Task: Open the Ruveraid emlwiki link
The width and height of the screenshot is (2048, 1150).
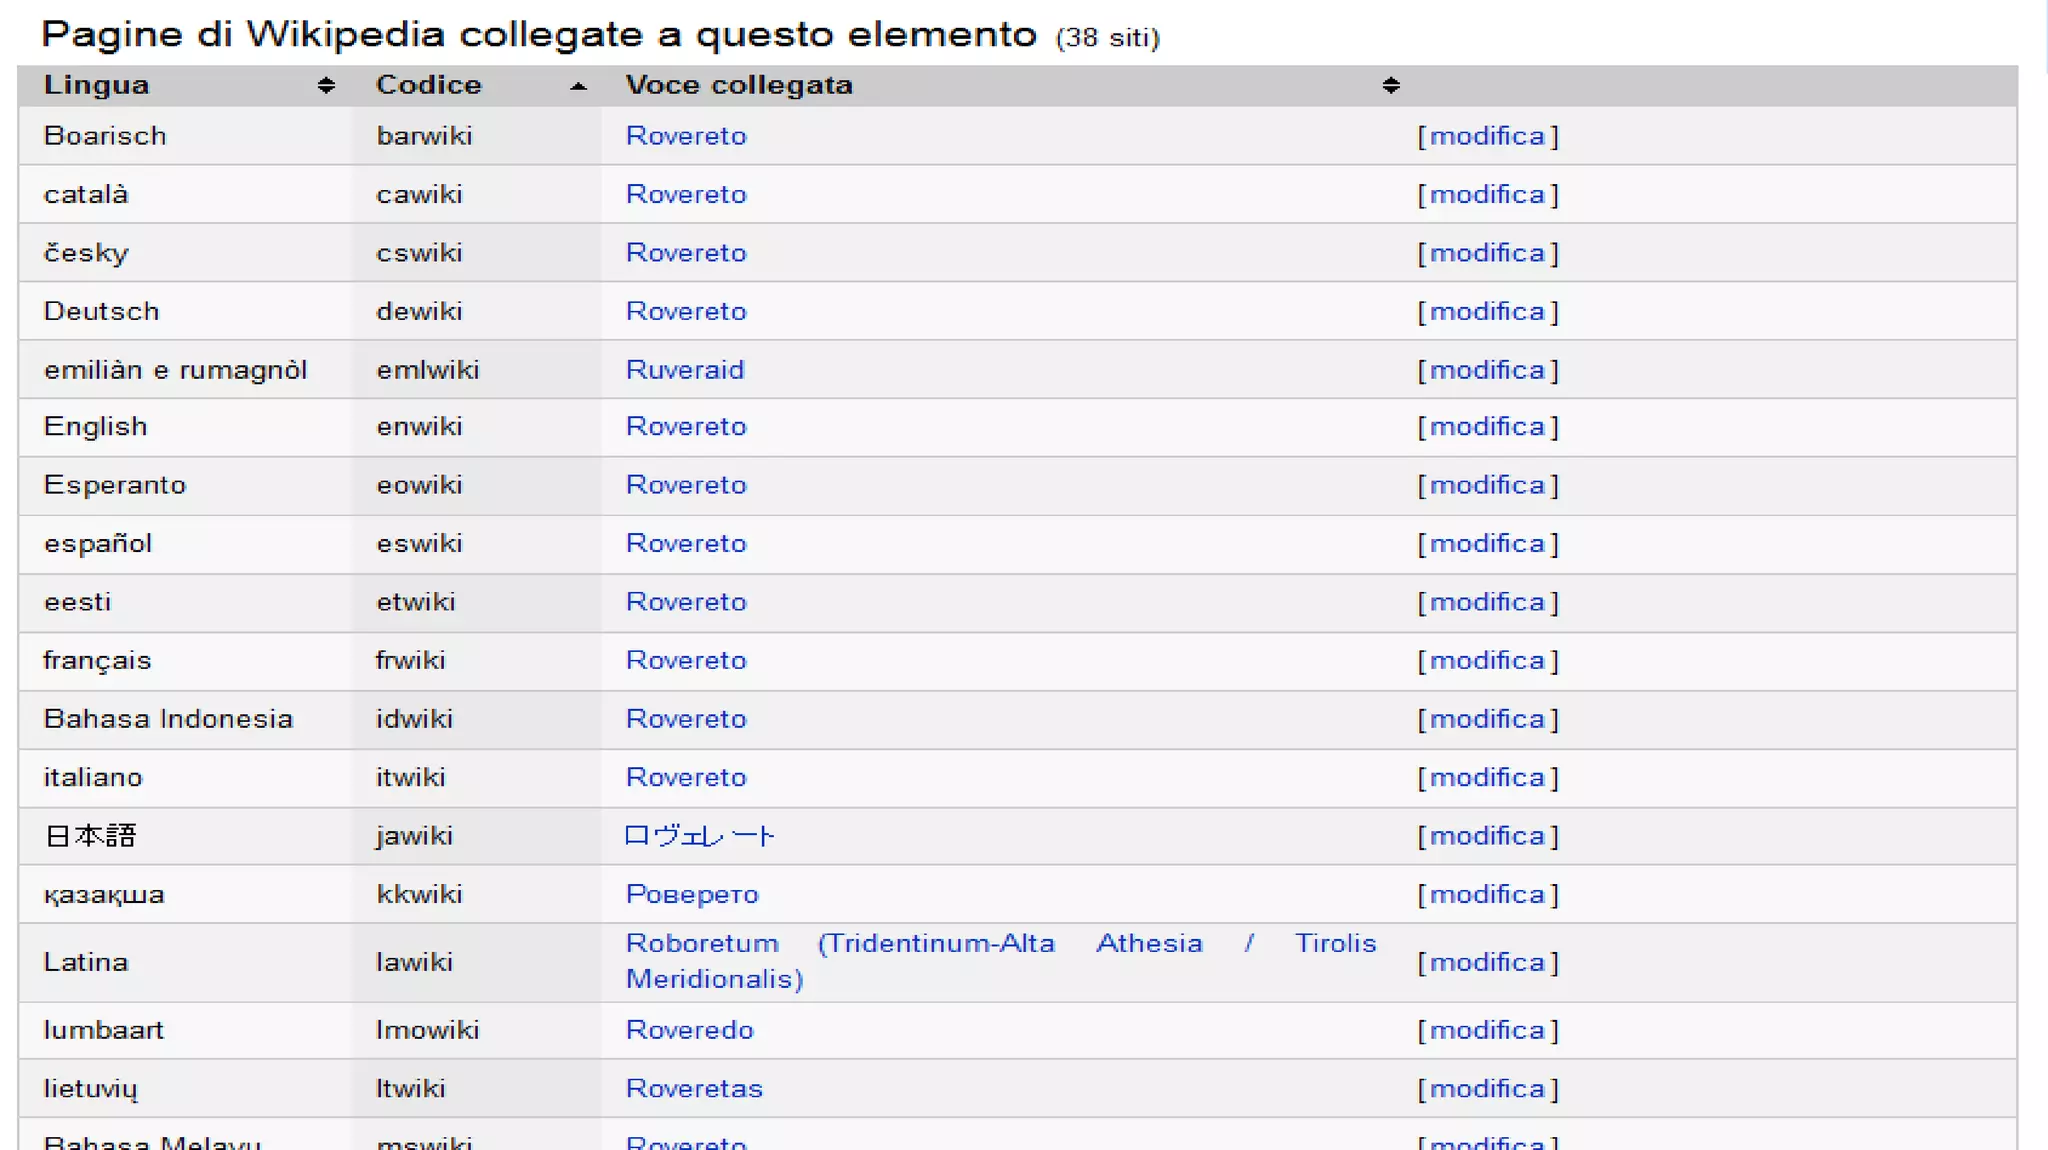Action: click(x=684, y=370)
